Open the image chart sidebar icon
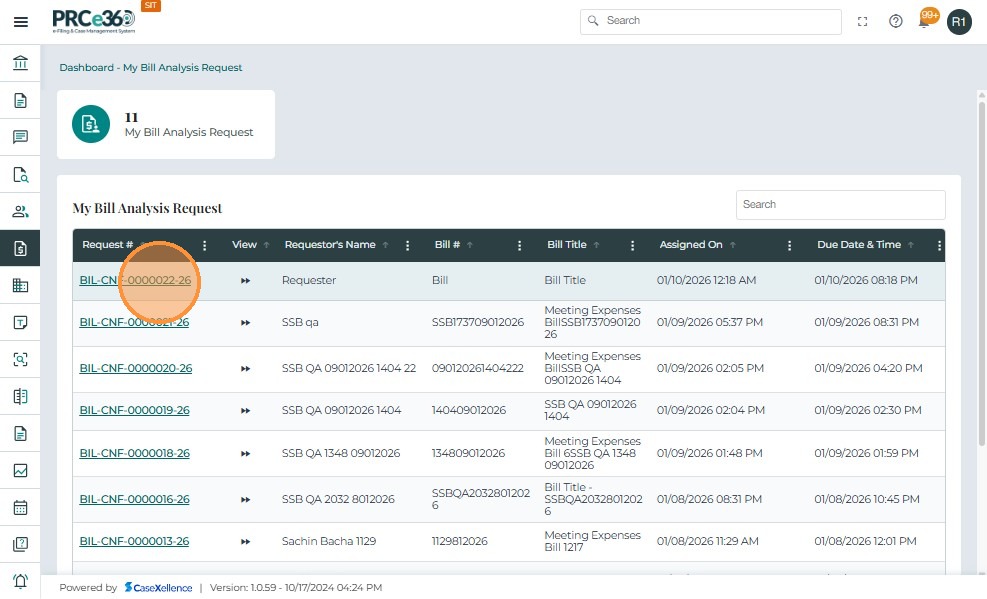Image resolution: width=987 pixels, height=599 pixels. pos(20,470)
